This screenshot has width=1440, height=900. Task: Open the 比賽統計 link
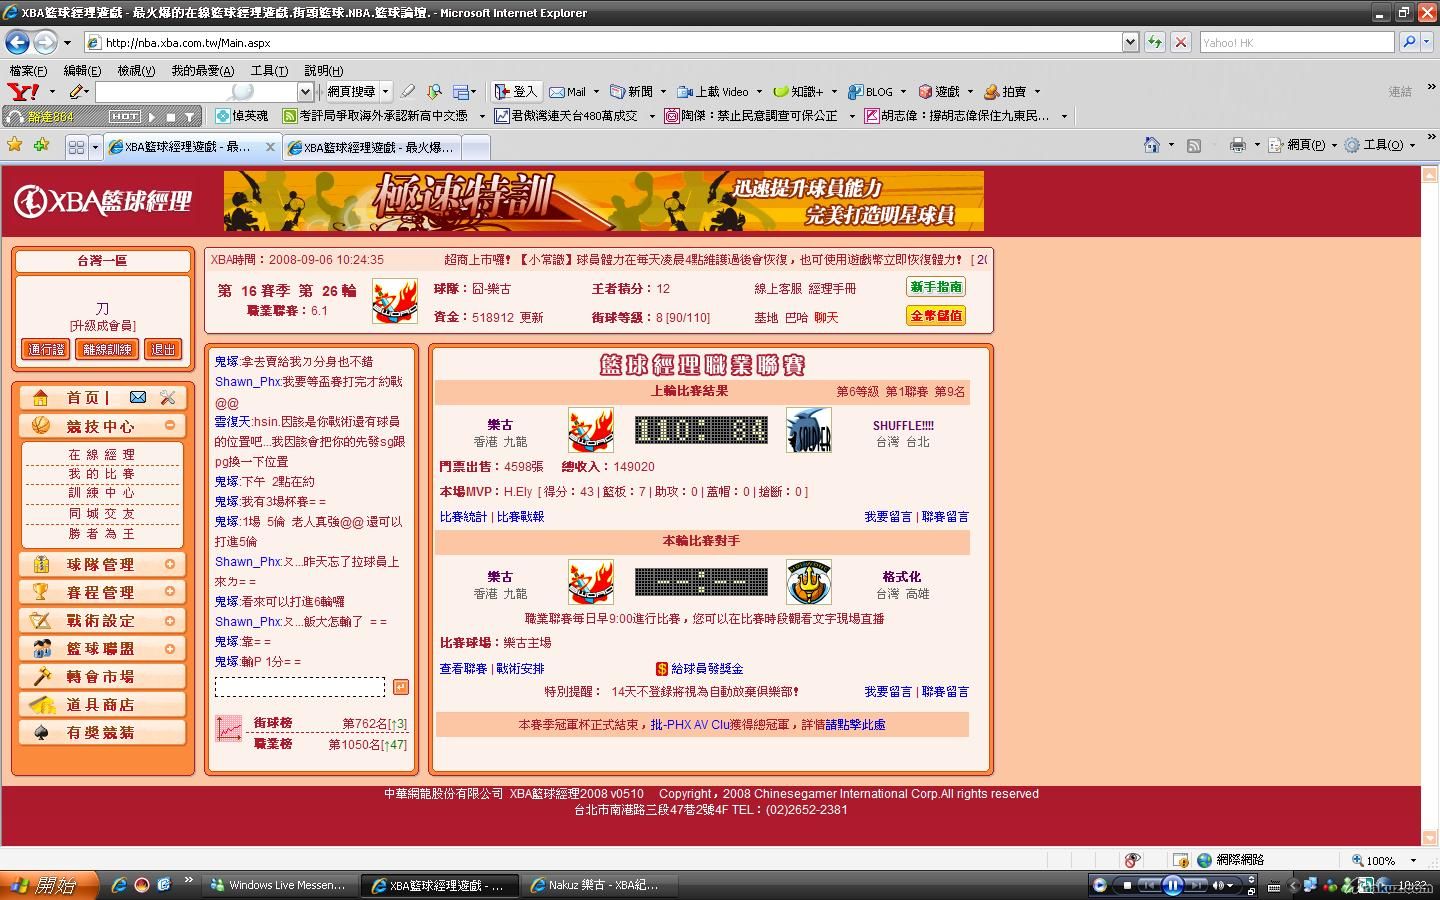(464, 517)
